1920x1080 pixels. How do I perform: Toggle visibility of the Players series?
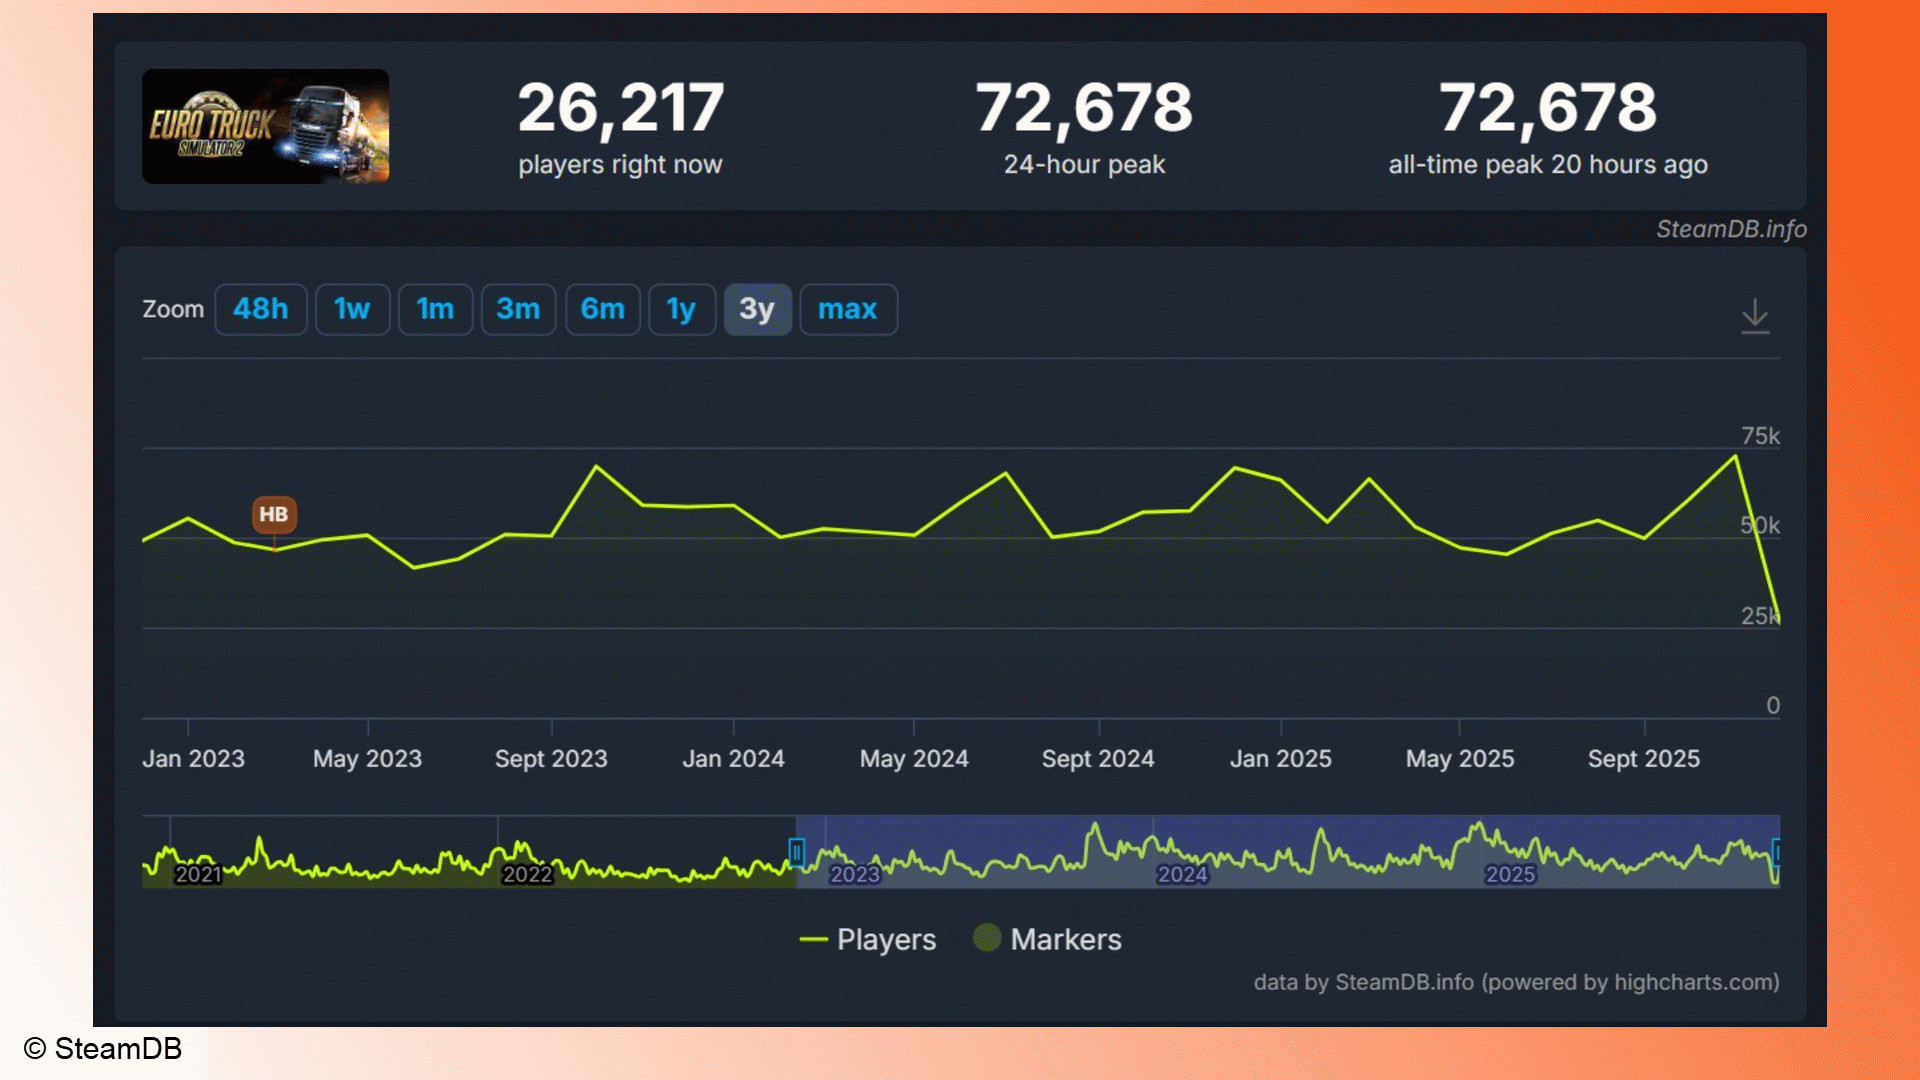pos(884,939)
